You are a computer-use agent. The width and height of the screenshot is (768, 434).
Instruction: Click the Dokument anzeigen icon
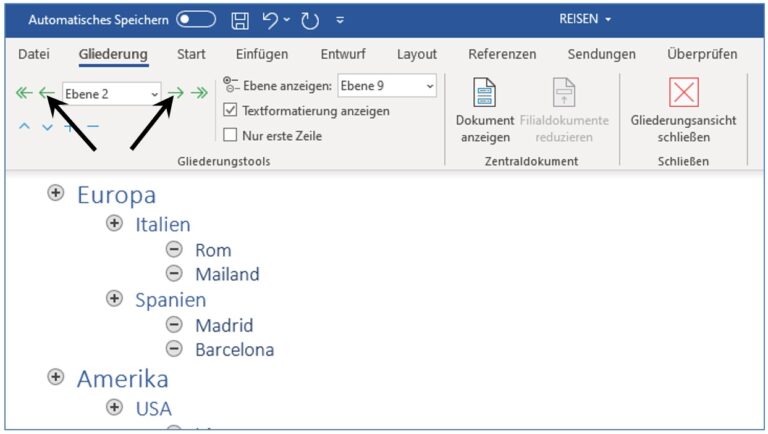tap(484, 92)
